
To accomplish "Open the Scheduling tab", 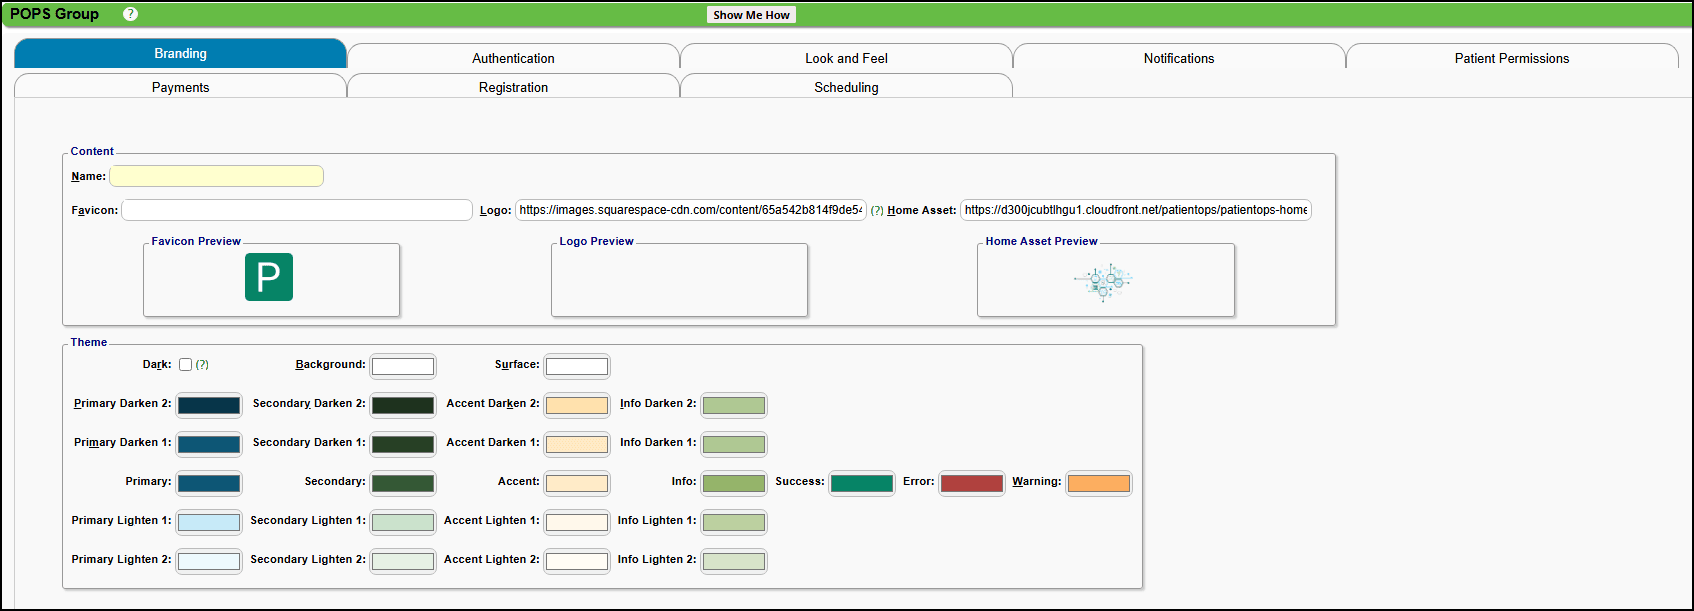I will pyautogui.click(x=846, y=87).
